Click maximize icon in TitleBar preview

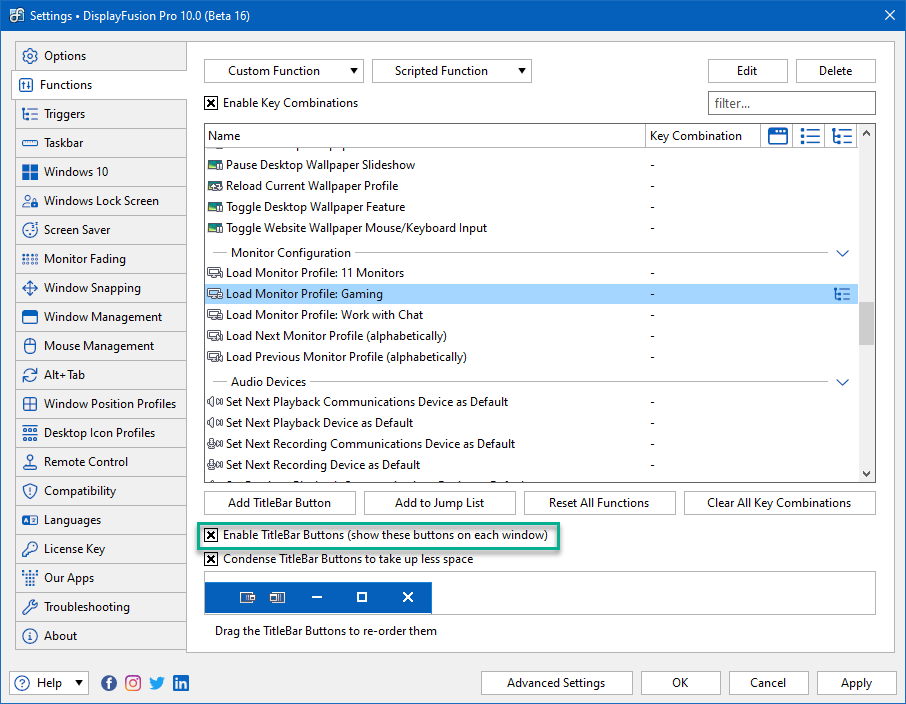362,597
